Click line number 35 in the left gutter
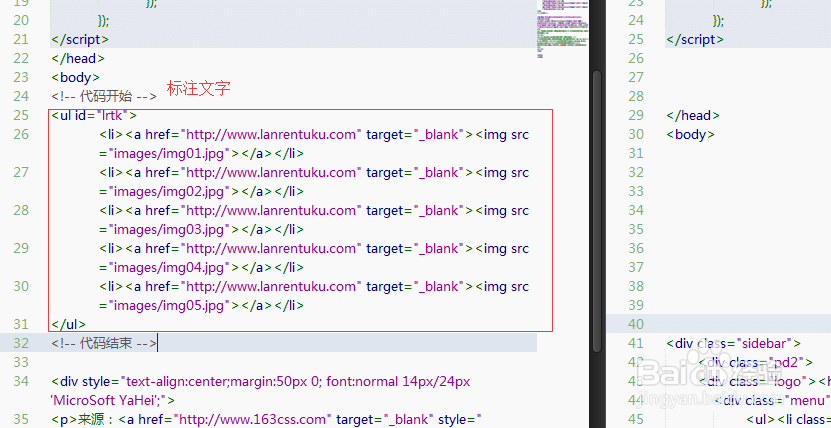 pyautogui.click(x=21, y=420)
